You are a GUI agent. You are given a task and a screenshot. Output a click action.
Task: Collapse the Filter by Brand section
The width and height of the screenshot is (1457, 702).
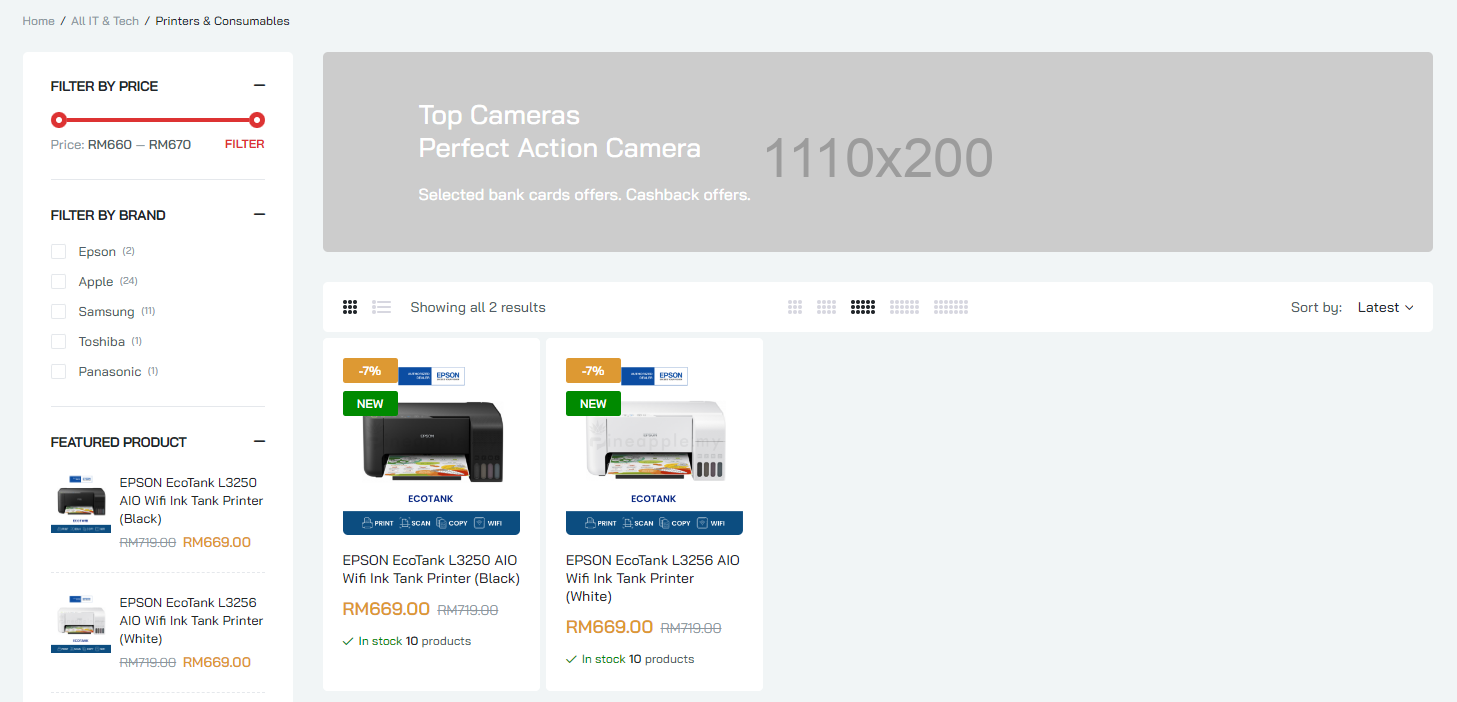click(x=259, y=215)
